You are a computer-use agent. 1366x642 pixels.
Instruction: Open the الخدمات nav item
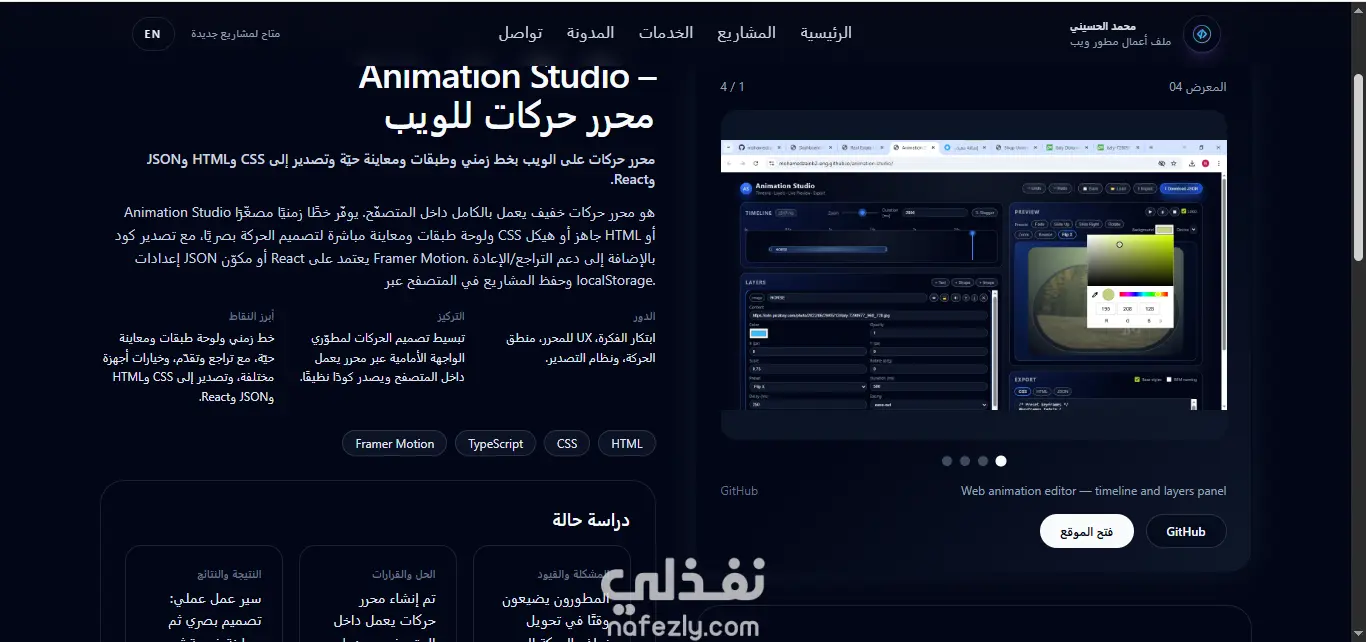(666, 33)
